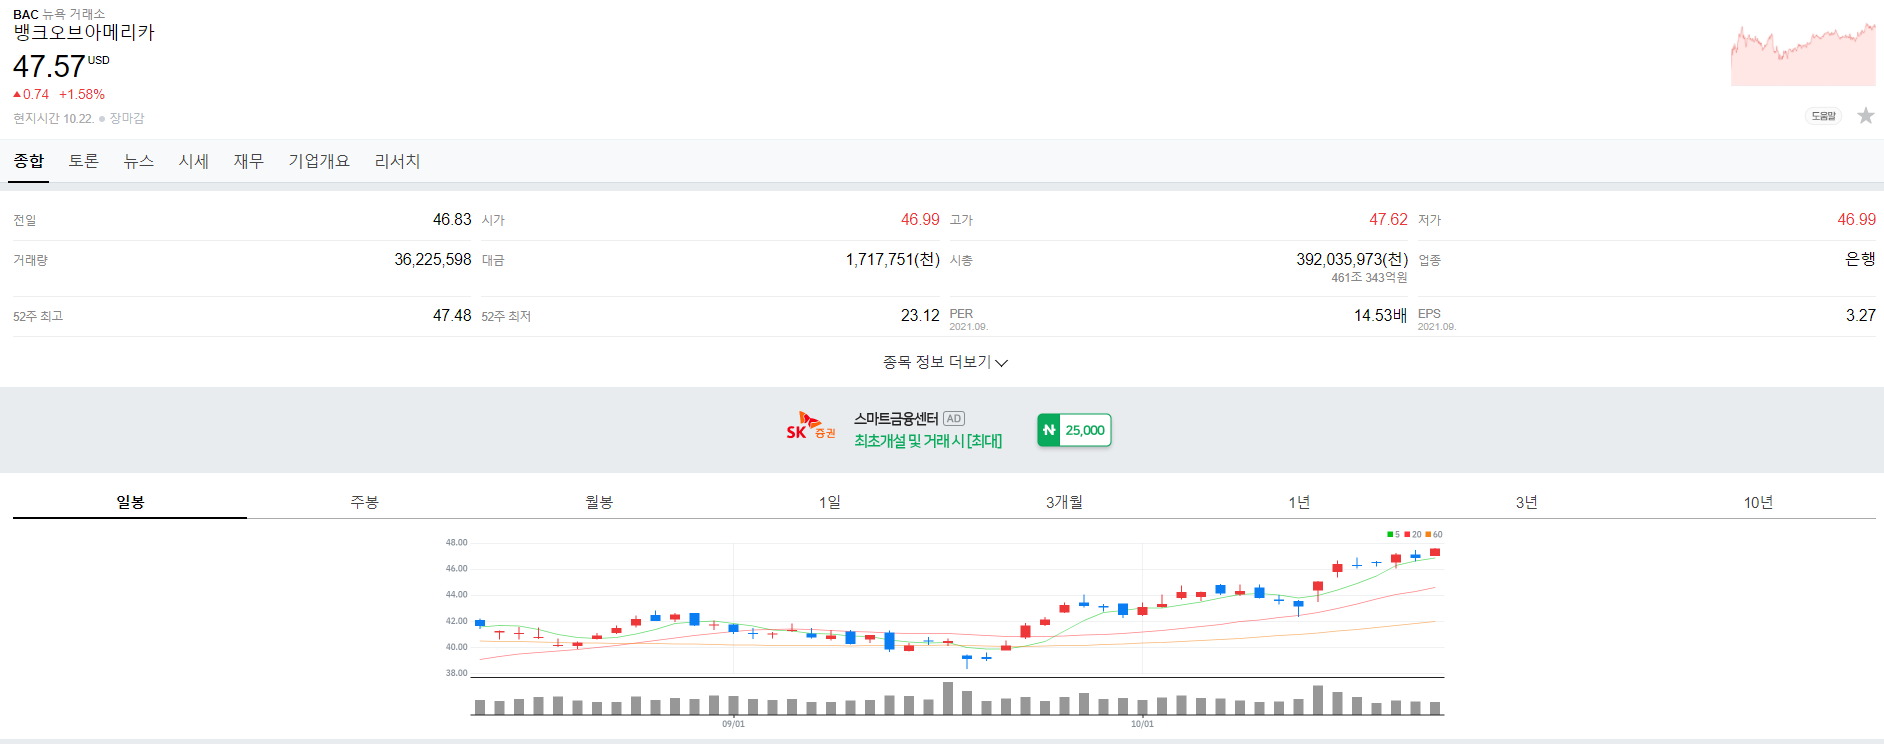Click the 52주 최저 value 23.12
1884x744 pixels.
click(920, 315)
